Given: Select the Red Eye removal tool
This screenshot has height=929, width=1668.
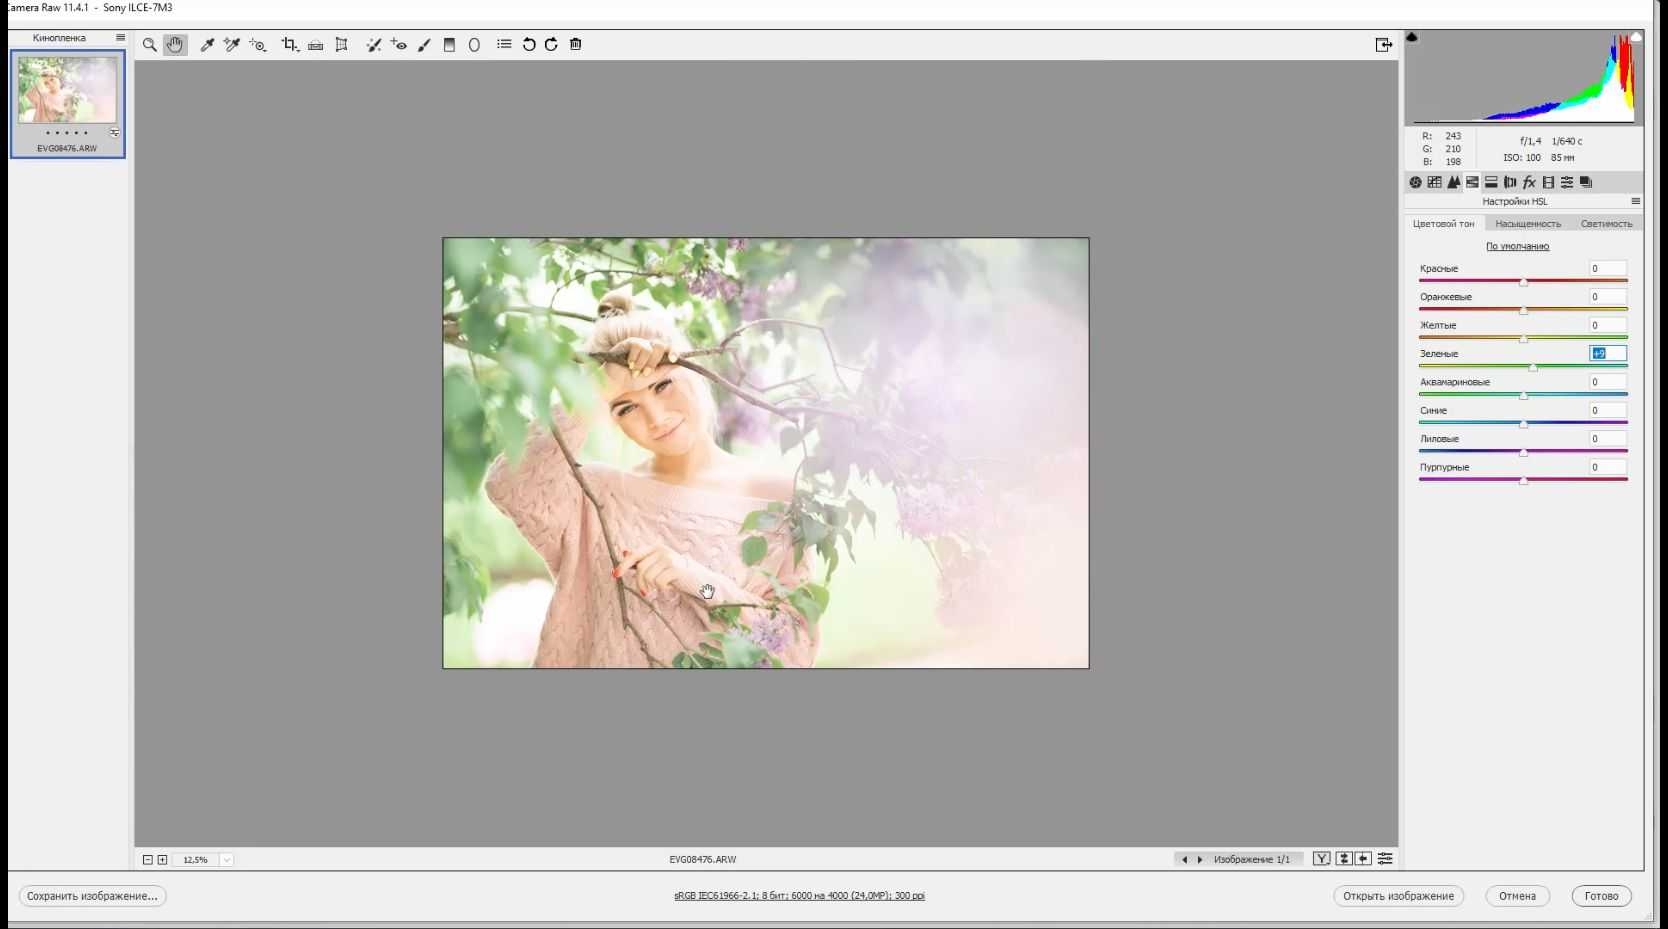Looking at the screenshot, I should [x=399, y=45].
